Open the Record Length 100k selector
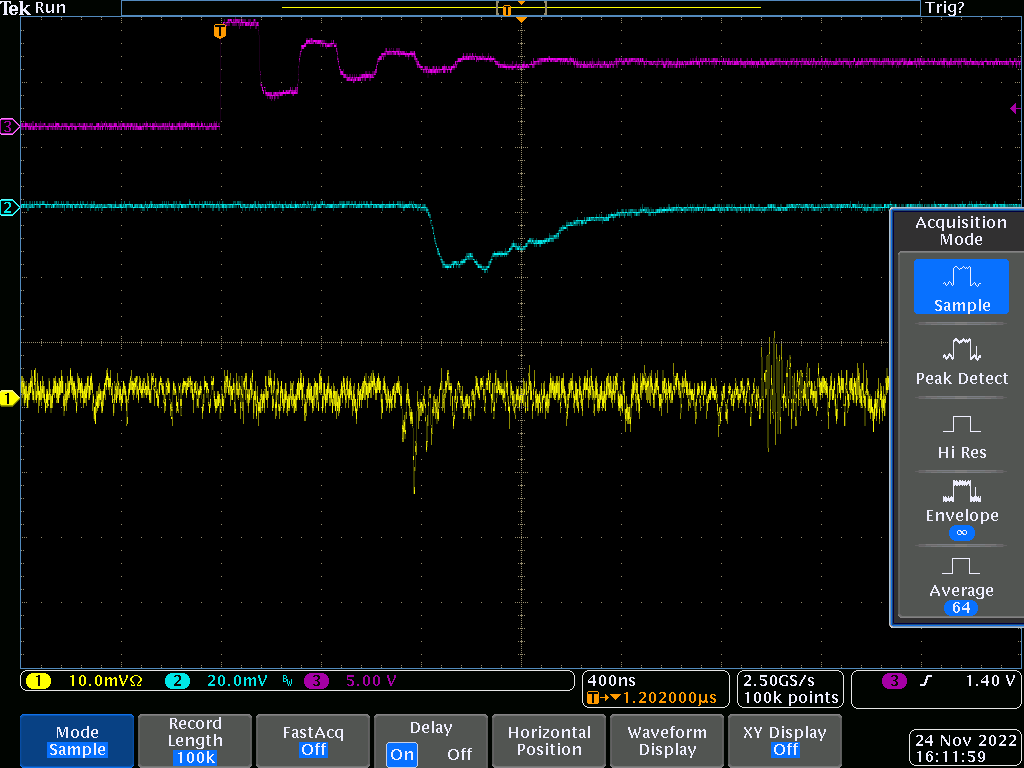The width and height of the screenshot is (1024, 768). [195, 741]
